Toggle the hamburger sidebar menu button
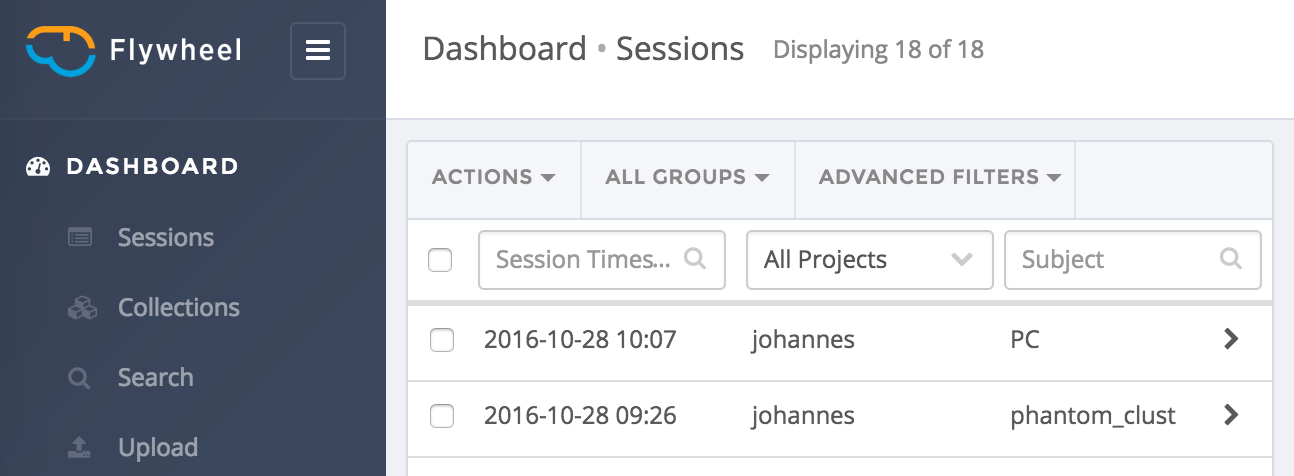Screen dimensions: 1294x476 pyautogui.click(x=318, y=50)
